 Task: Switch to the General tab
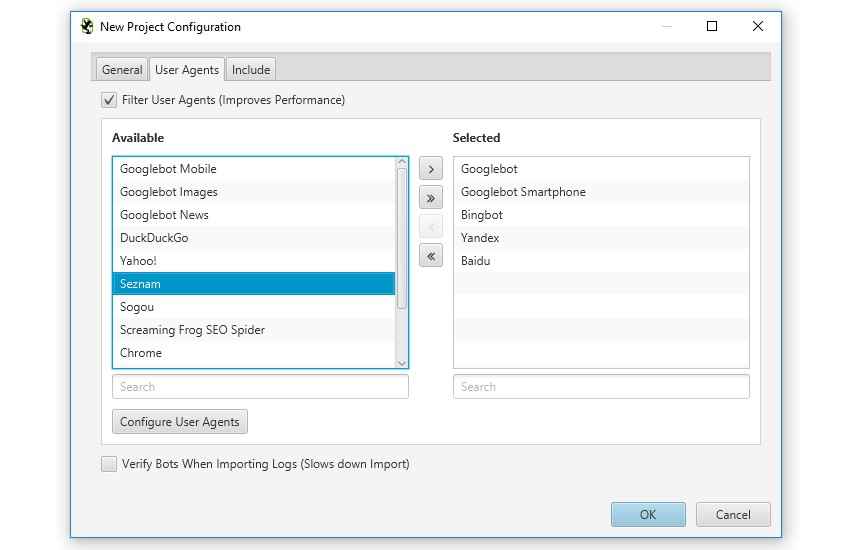point(122,69)
